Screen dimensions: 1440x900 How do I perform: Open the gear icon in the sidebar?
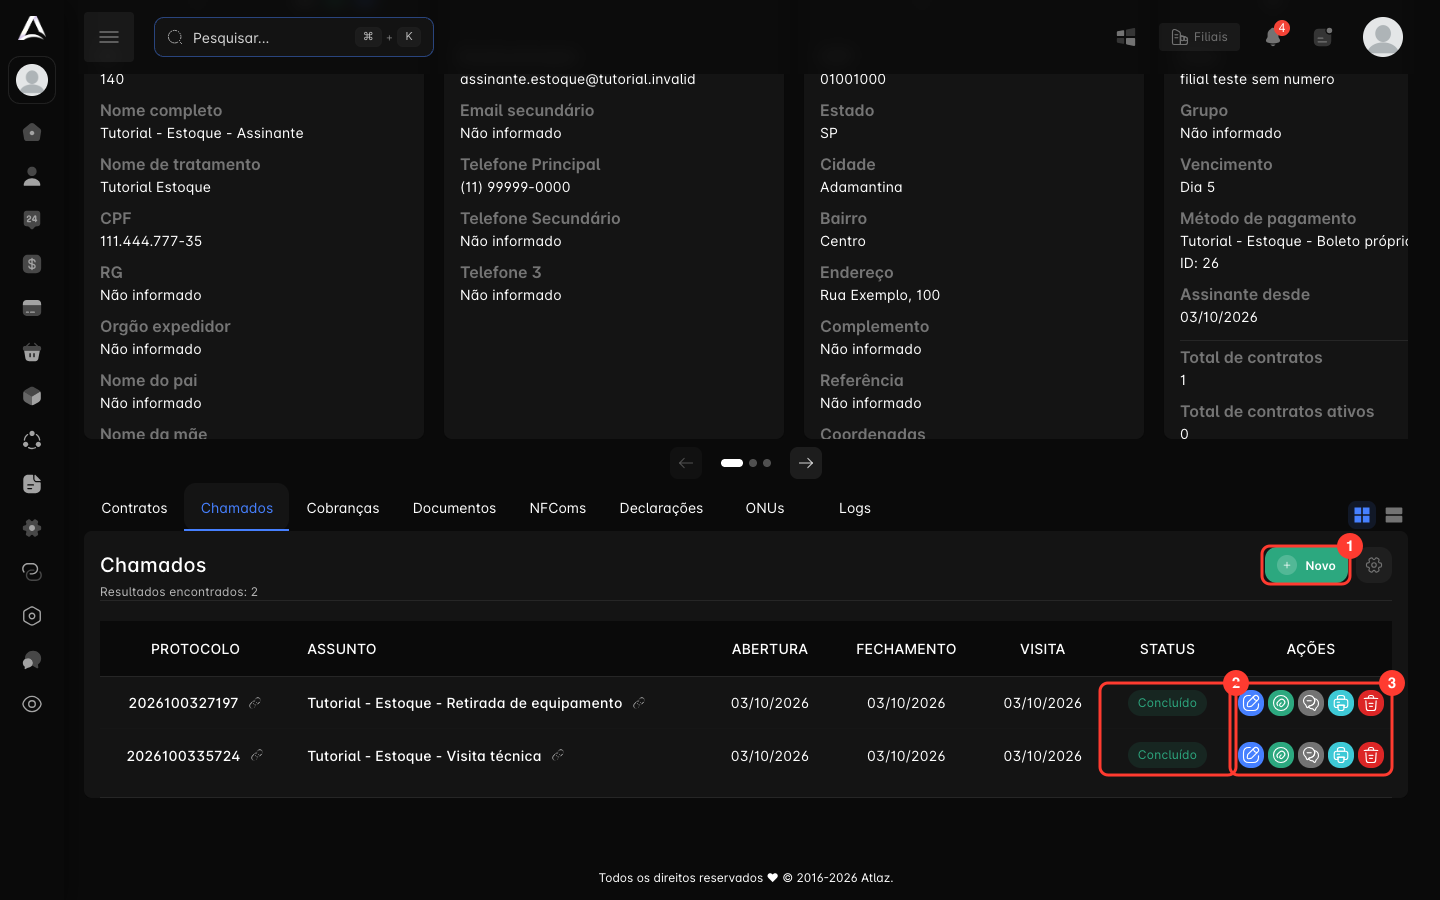32,528
